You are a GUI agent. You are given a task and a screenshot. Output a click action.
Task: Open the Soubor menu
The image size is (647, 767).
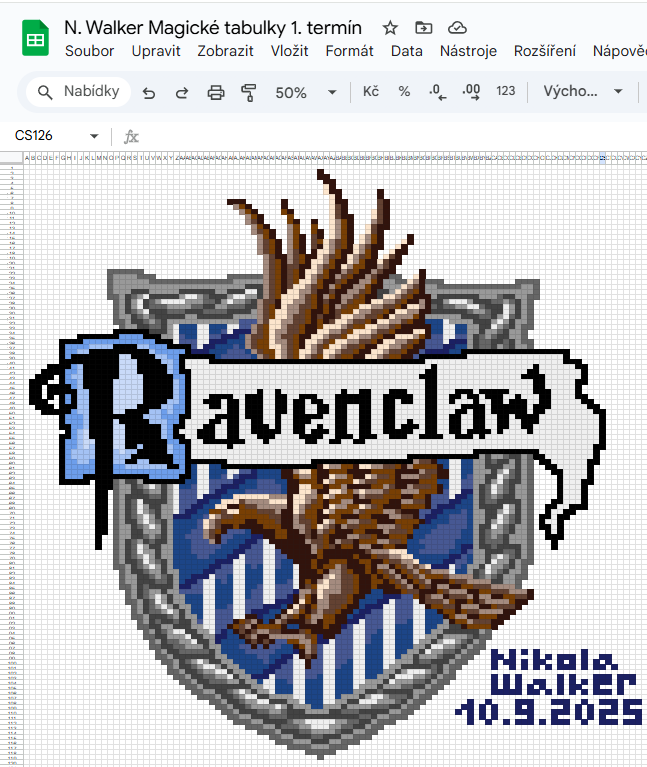(x=89, y=51)
